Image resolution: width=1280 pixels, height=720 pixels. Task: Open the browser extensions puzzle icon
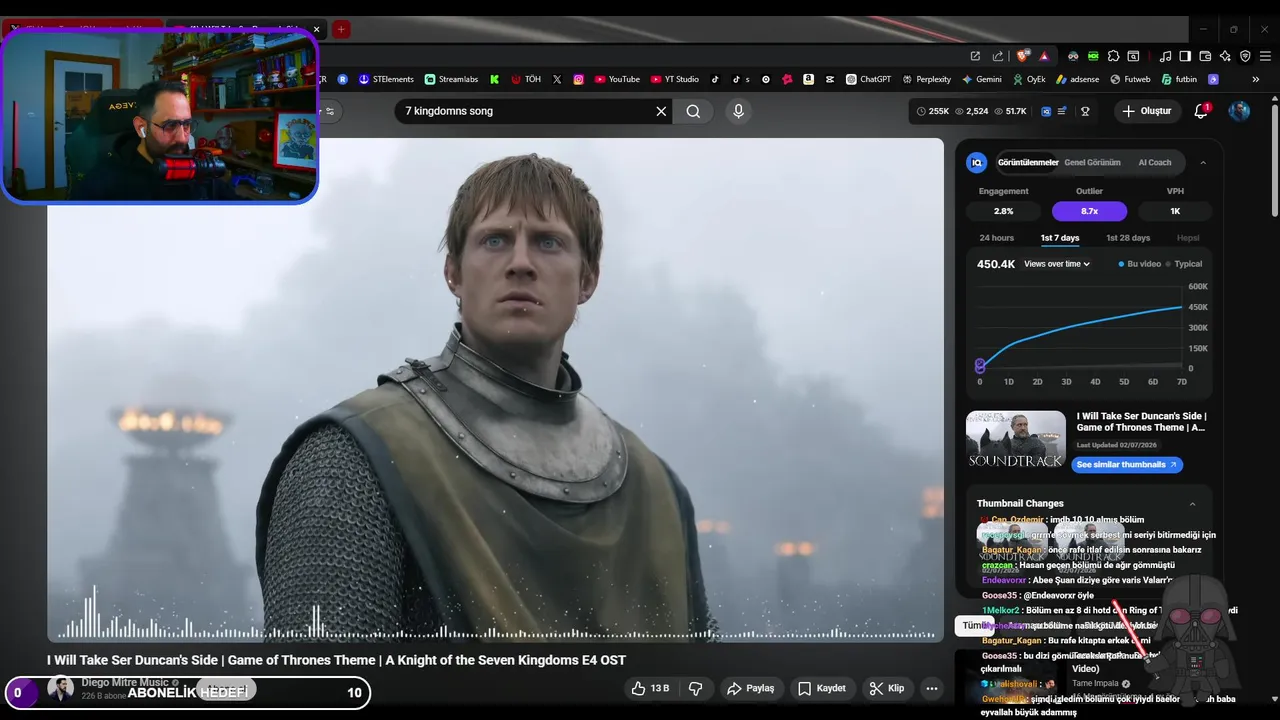(1113, 56)
